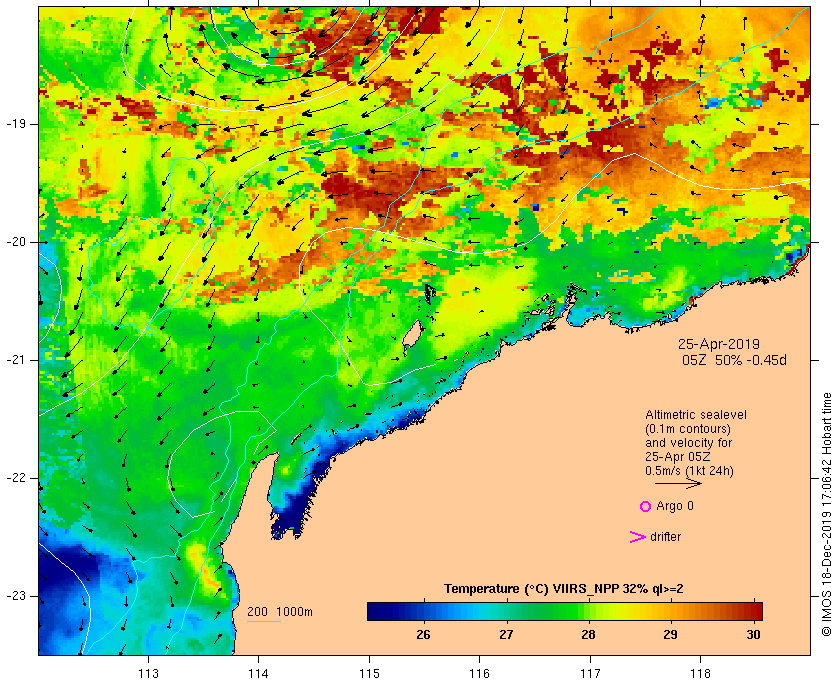Click the colorbar tick label 29
Image resolution: width=840 pixels, height=680 pixels.
tap(670, 634)
